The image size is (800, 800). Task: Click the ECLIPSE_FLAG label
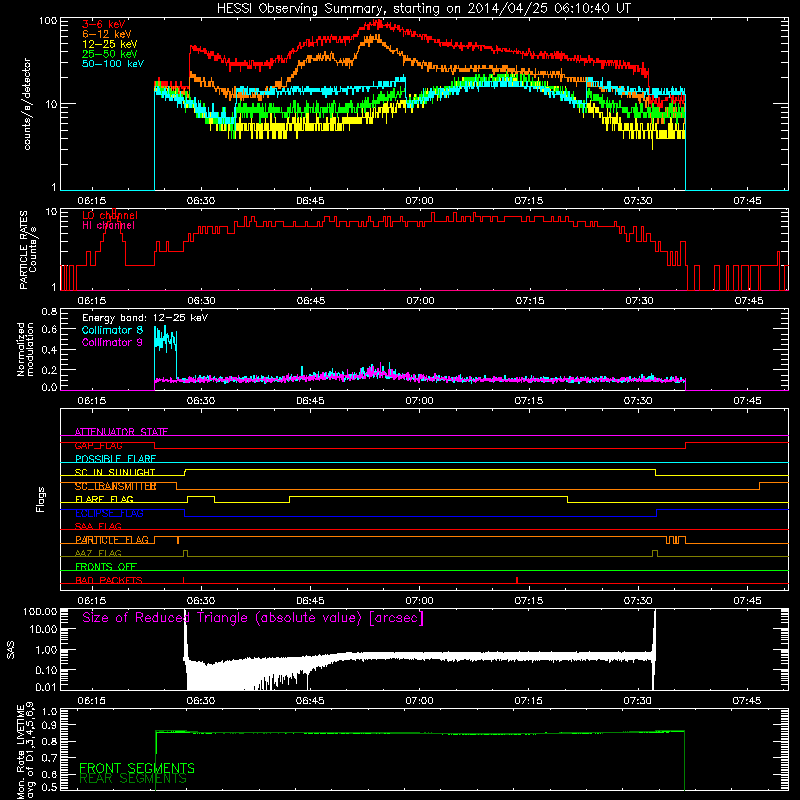click(x=109, y=513)
